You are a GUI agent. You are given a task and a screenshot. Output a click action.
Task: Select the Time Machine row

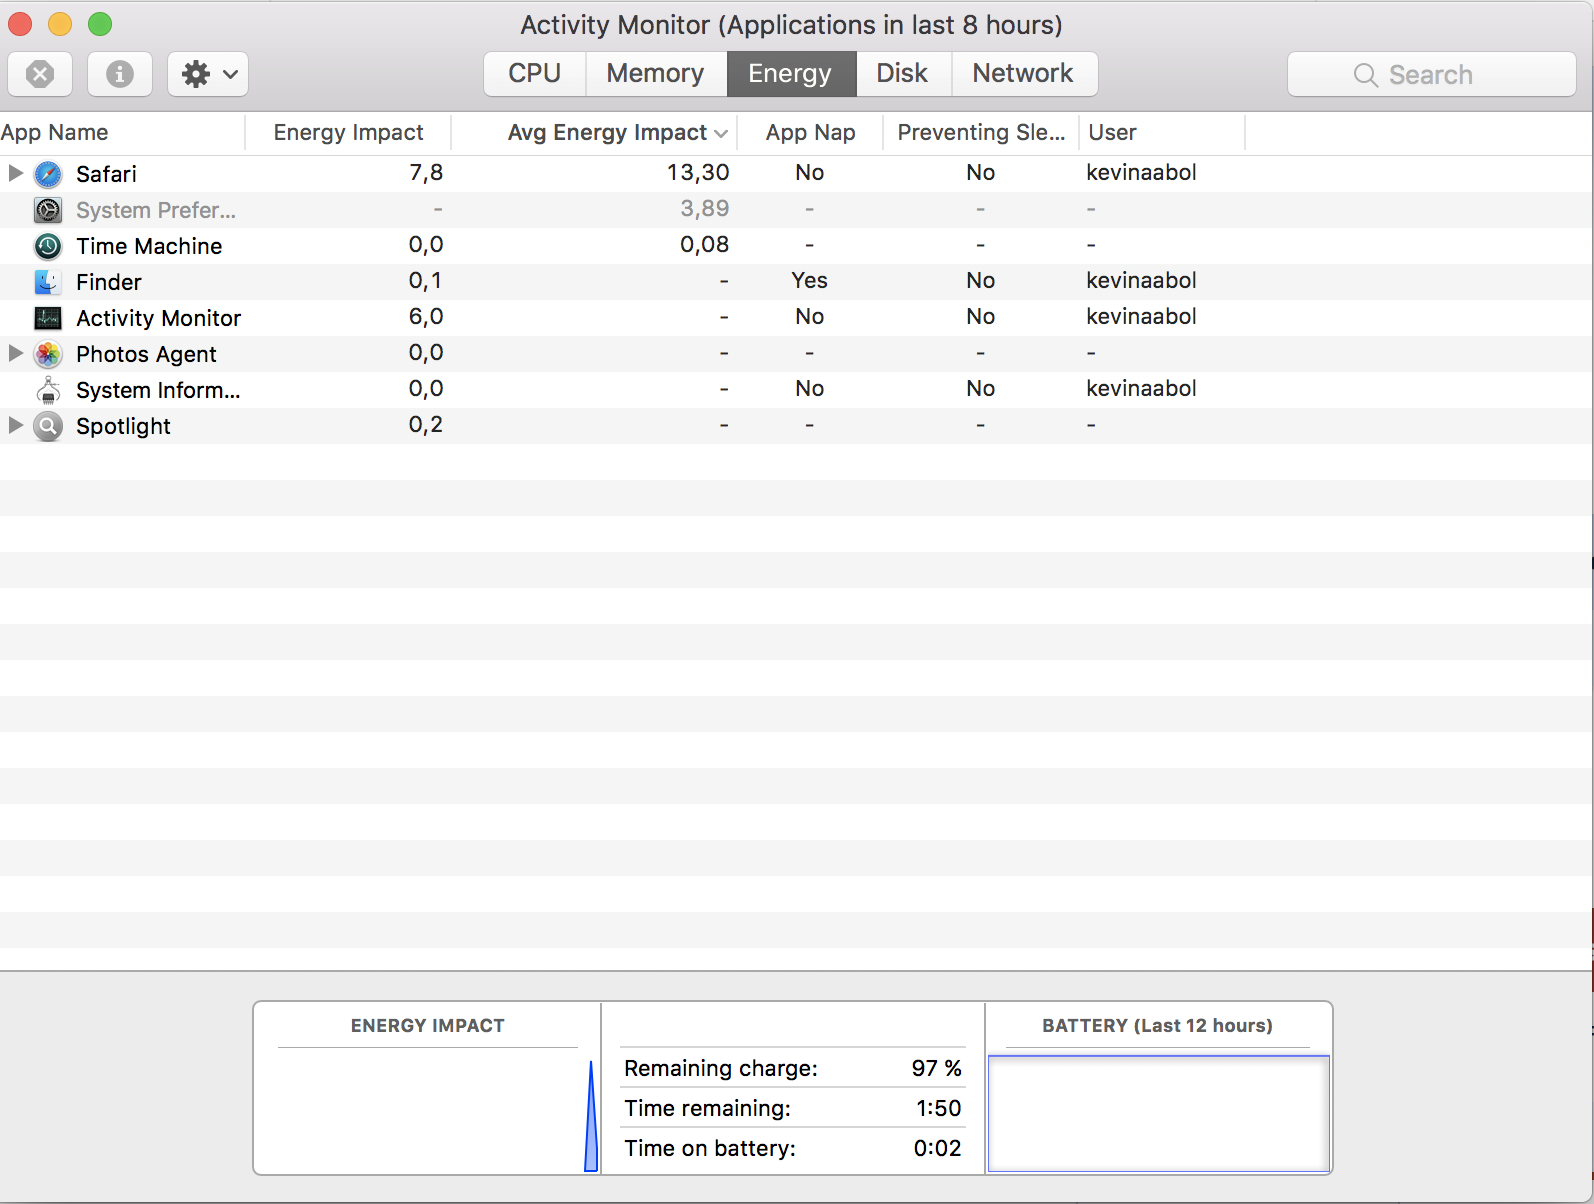coord(797,246)
